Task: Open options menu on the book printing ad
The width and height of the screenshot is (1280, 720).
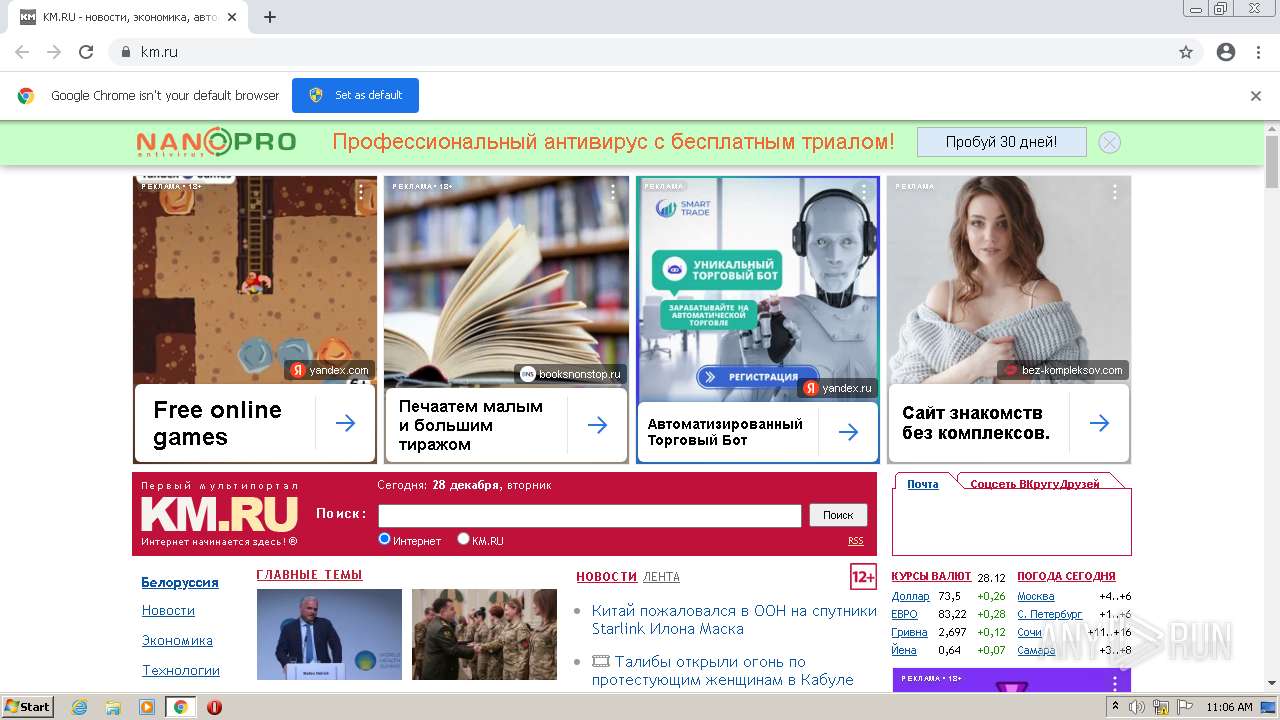Action: 613,192
